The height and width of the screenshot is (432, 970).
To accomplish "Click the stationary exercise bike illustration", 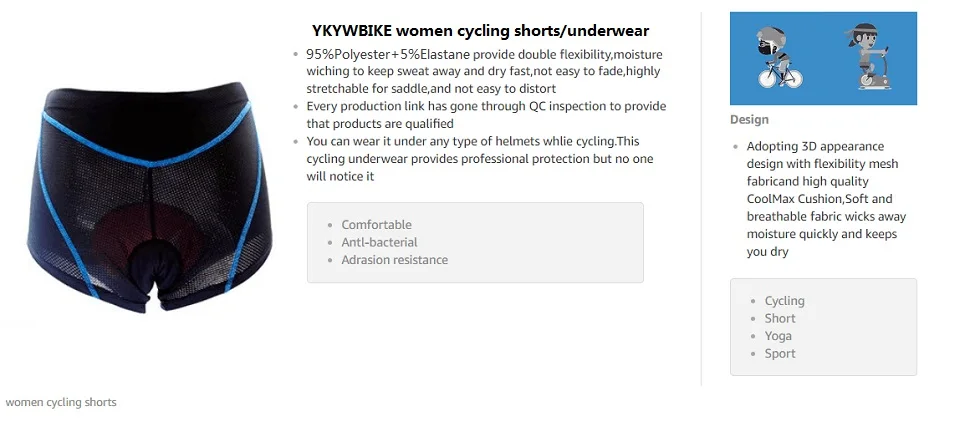I will coord(866,56).
